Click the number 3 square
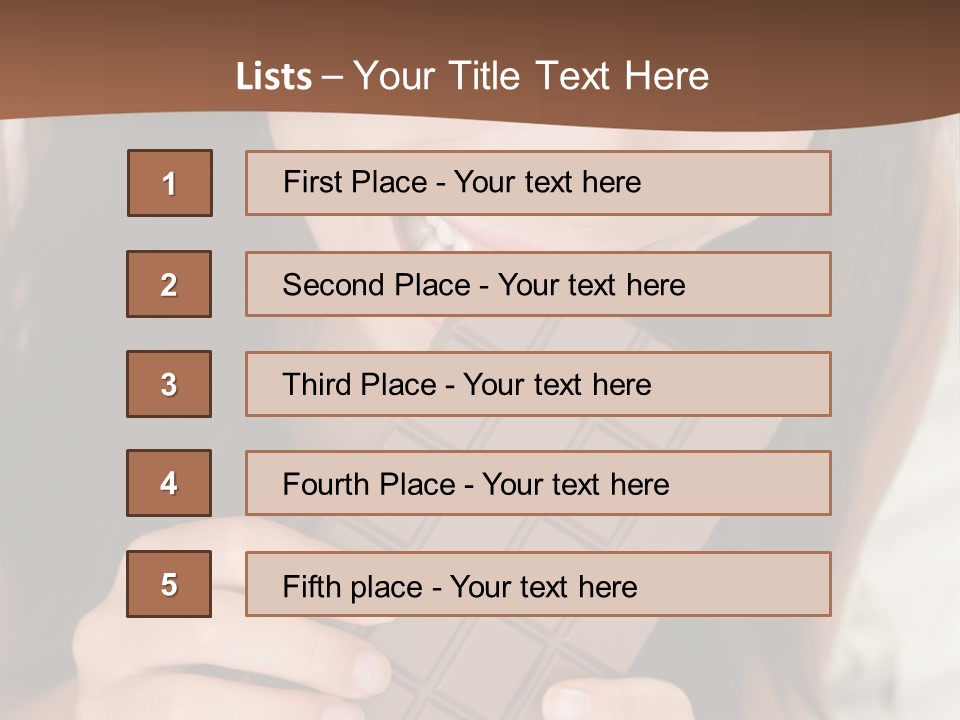 coord(169,384)
